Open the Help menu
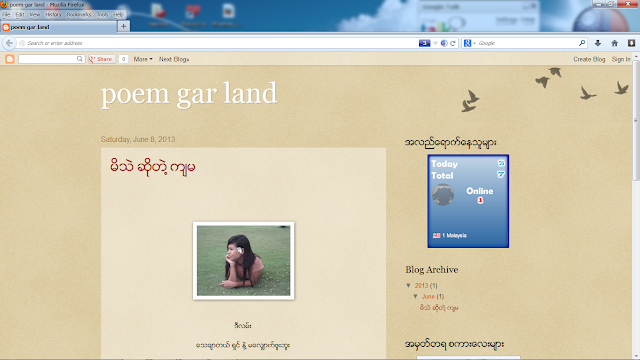The height and width of the screenshot is (360, 640). tap(118, 14)
